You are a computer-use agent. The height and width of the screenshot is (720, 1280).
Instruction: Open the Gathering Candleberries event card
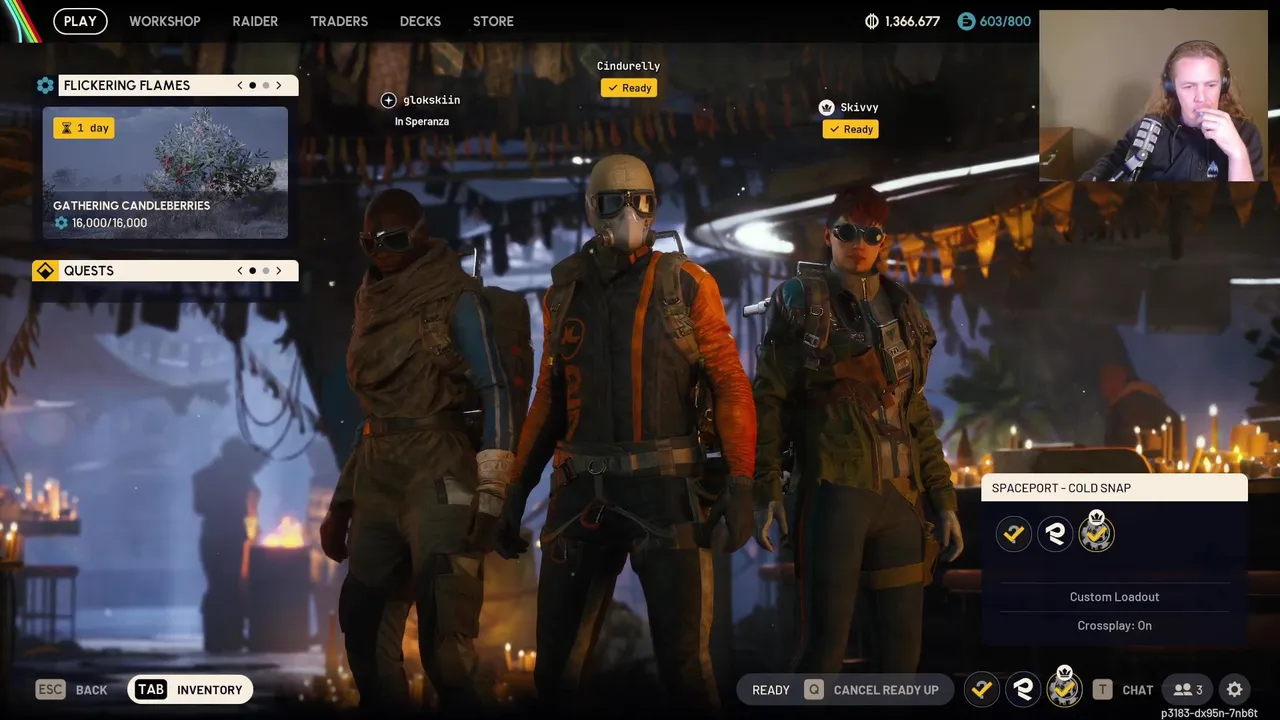[165, 172]
